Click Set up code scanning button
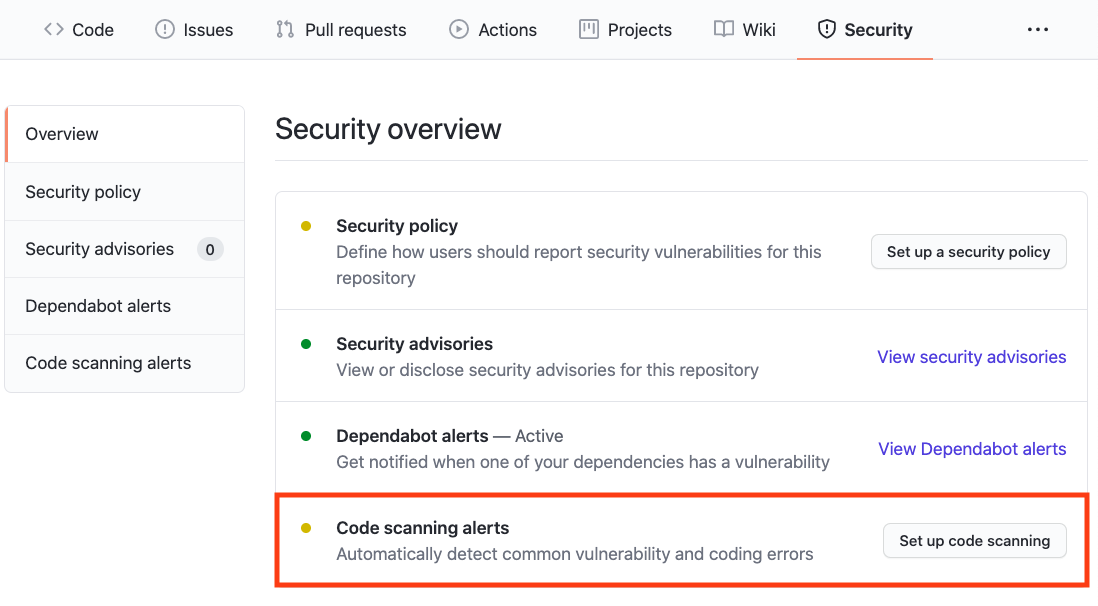 pos(975,541)
